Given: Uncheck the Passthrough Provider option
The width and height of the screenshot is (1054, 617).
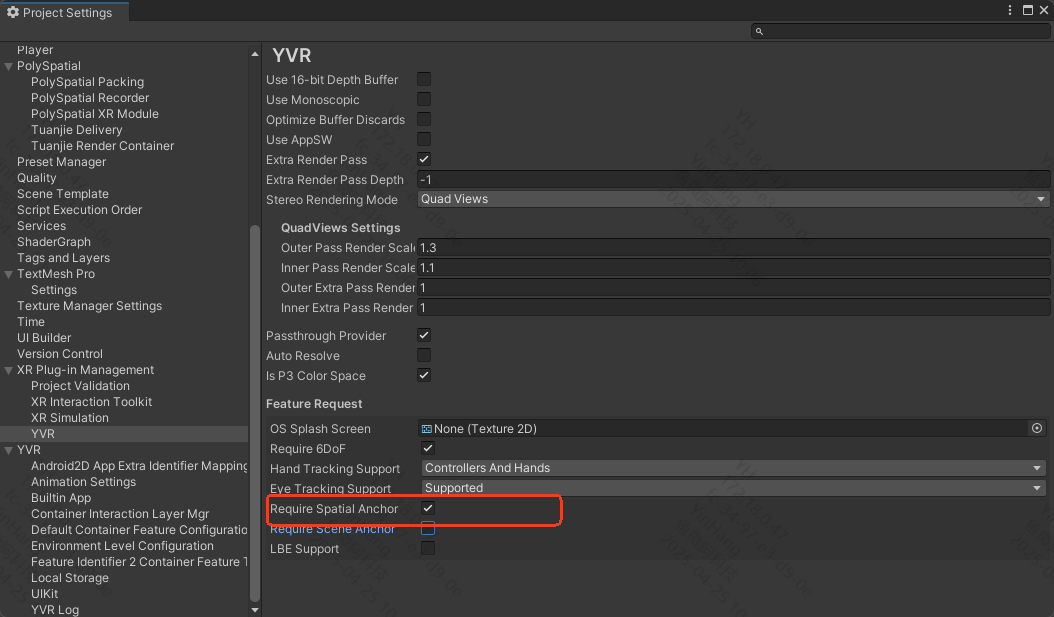Looking at the screenshot, I should click(424, 336).
